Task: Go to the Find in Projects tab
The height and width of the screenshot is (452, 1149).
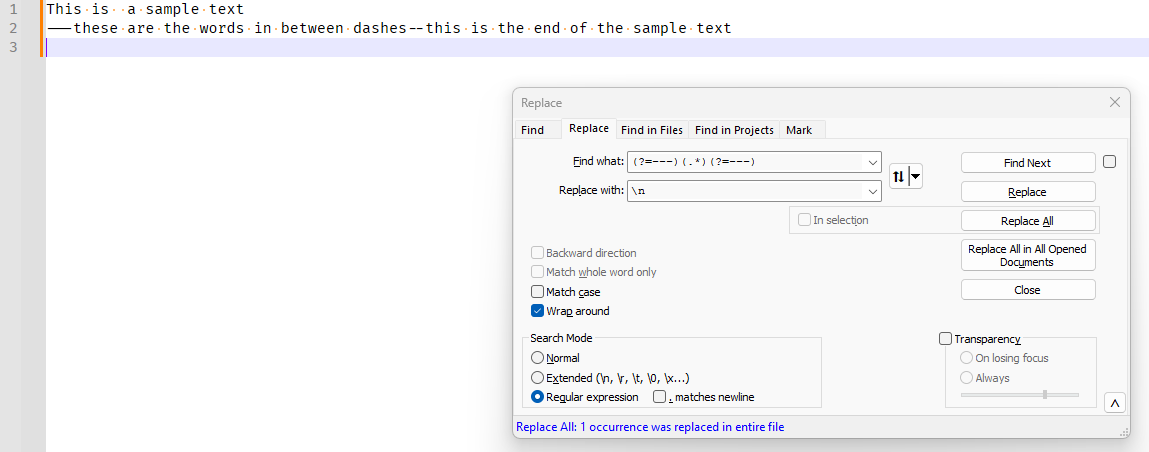Action: (734, 130)
